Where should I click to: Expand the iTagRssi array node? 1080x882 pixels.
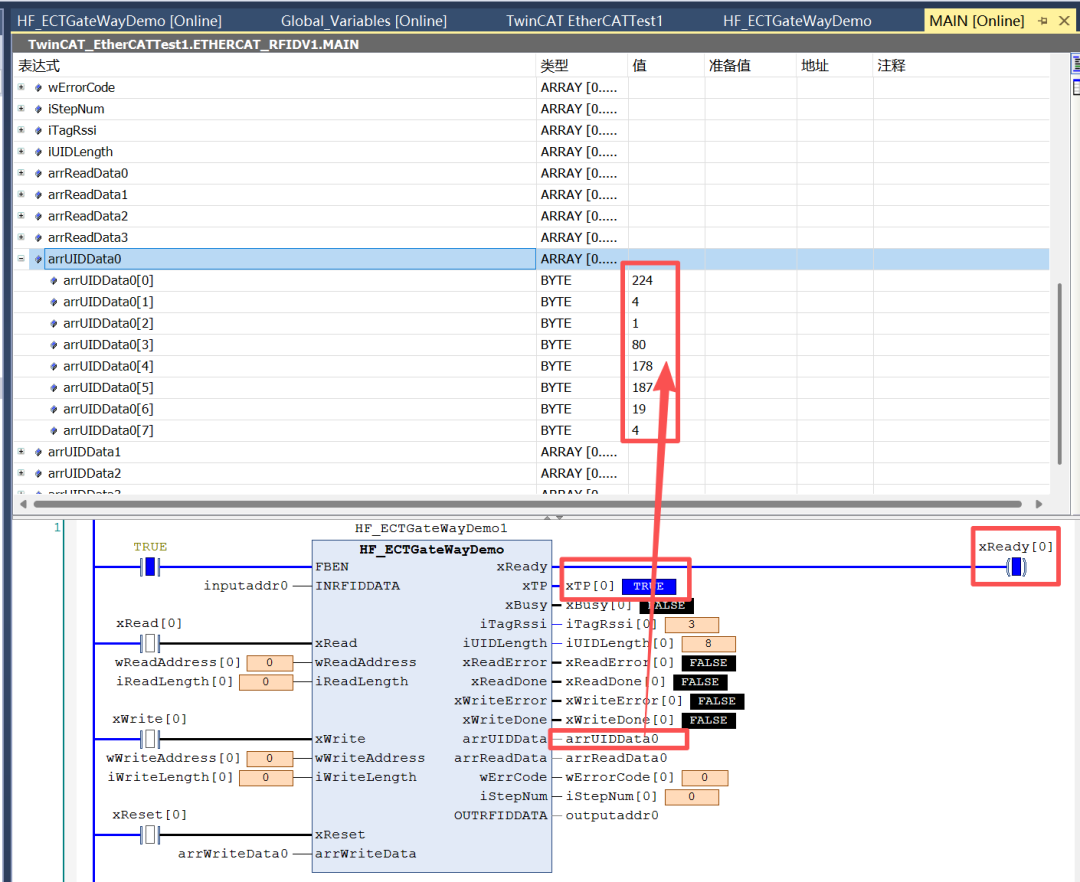(21, 131)
